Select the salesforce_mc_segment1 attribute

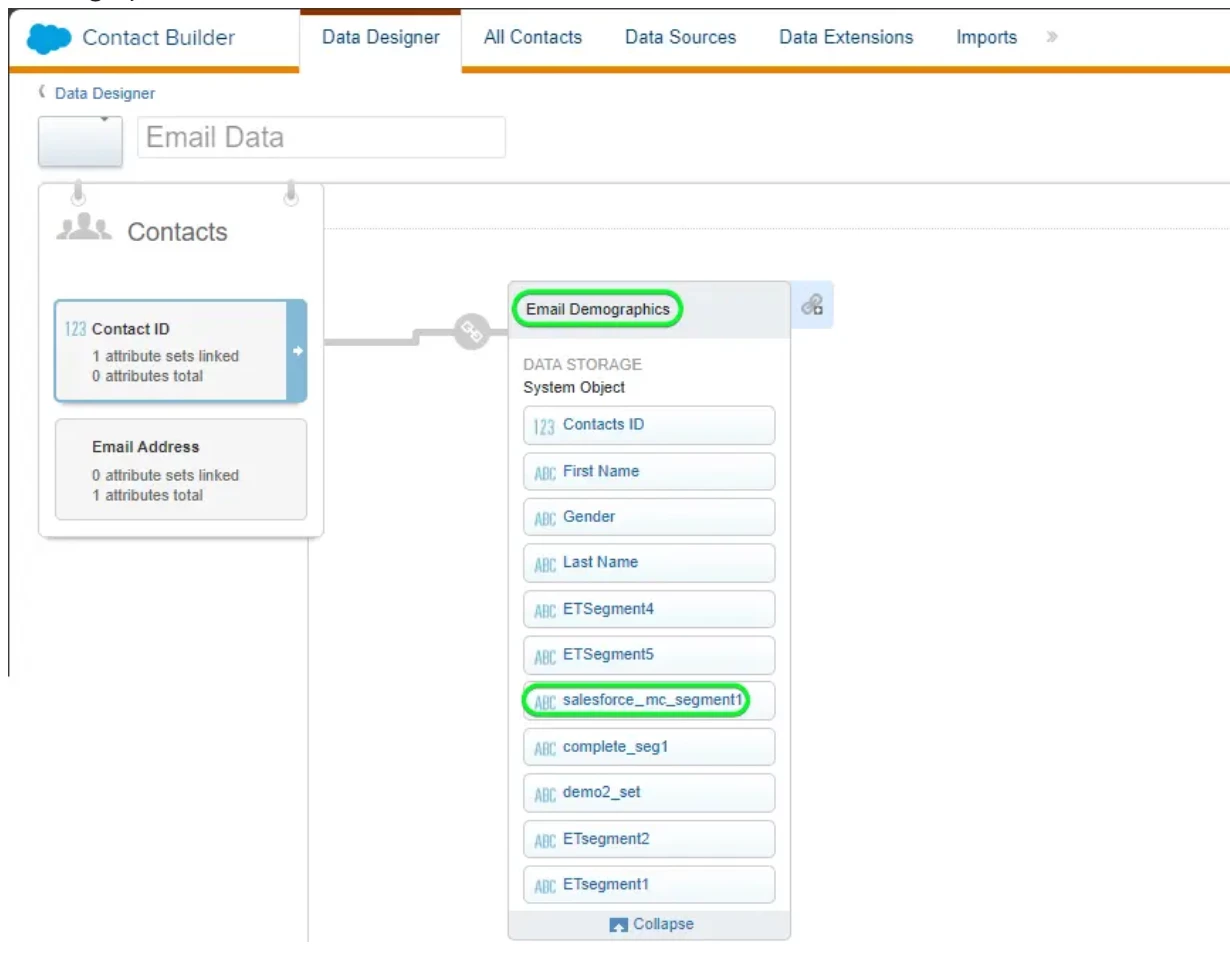(649, 701)
